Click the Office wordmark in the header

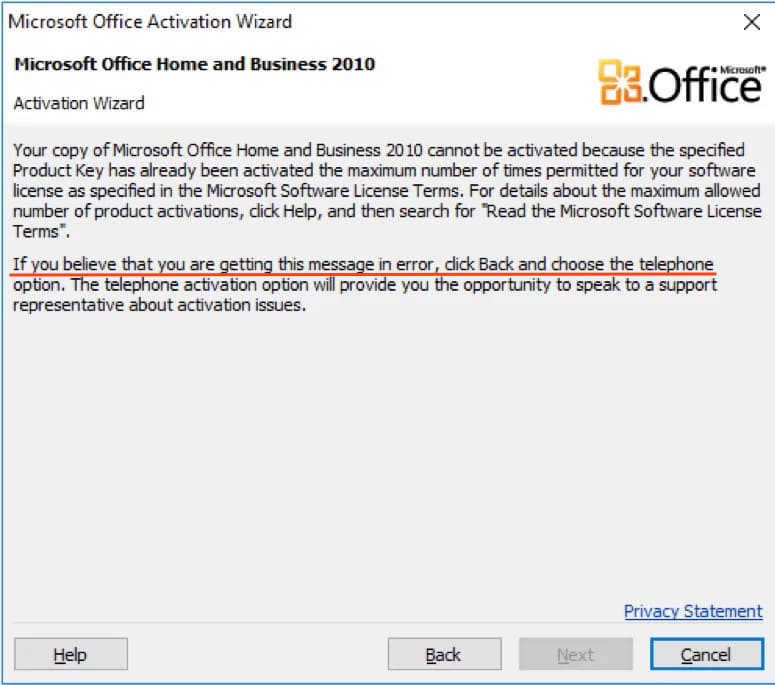pos(704,88)
